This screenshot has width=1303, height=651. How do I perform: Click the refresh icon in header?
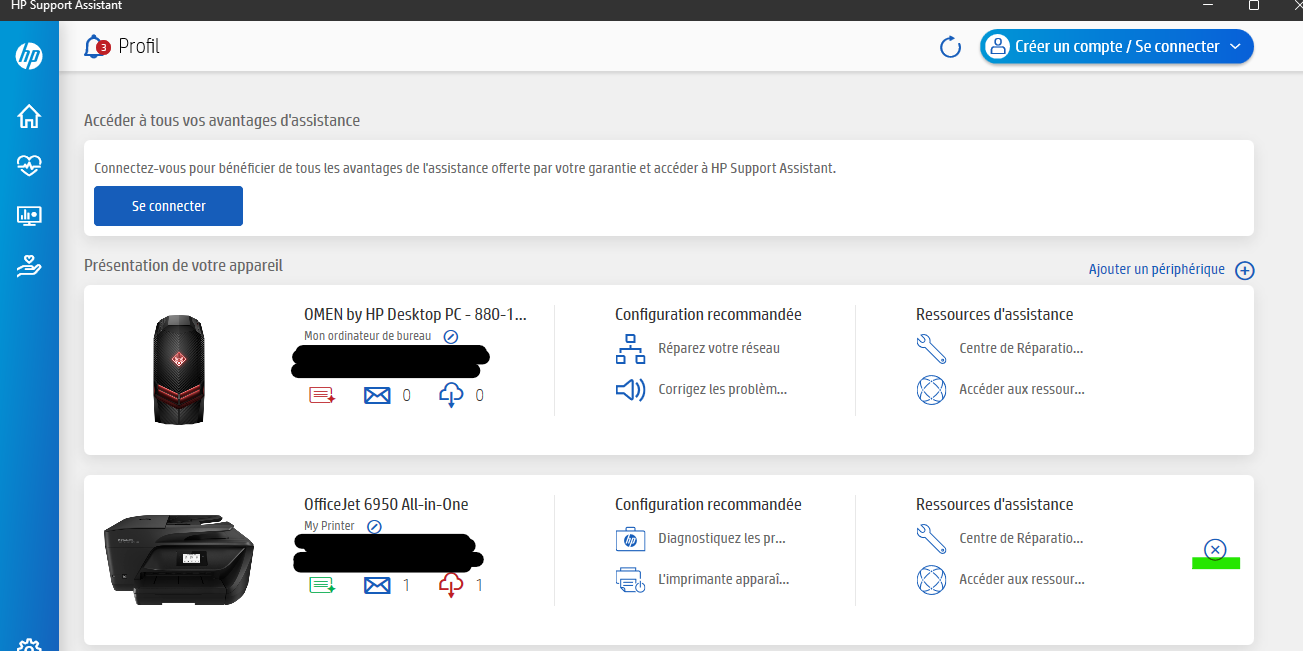point(950,47)
